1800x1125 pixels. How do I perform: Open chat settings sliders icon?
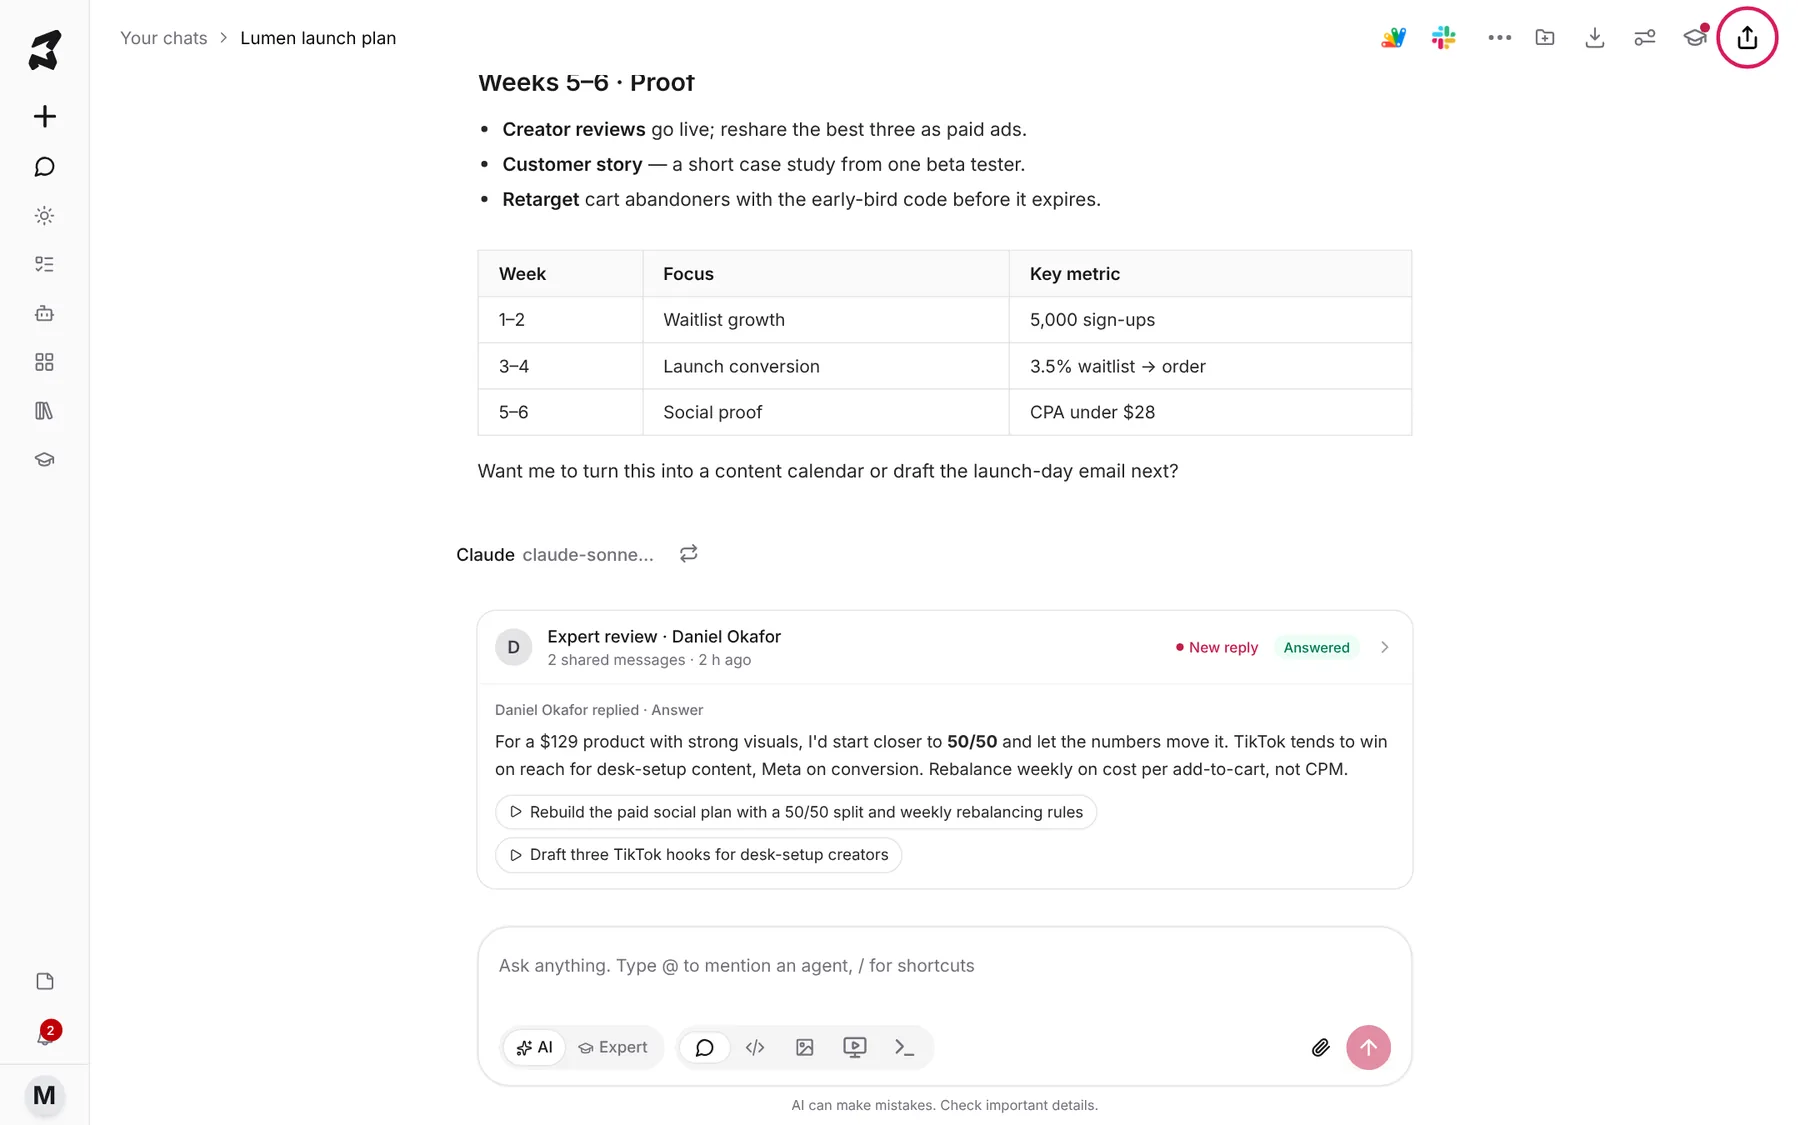coord(1645,38)
